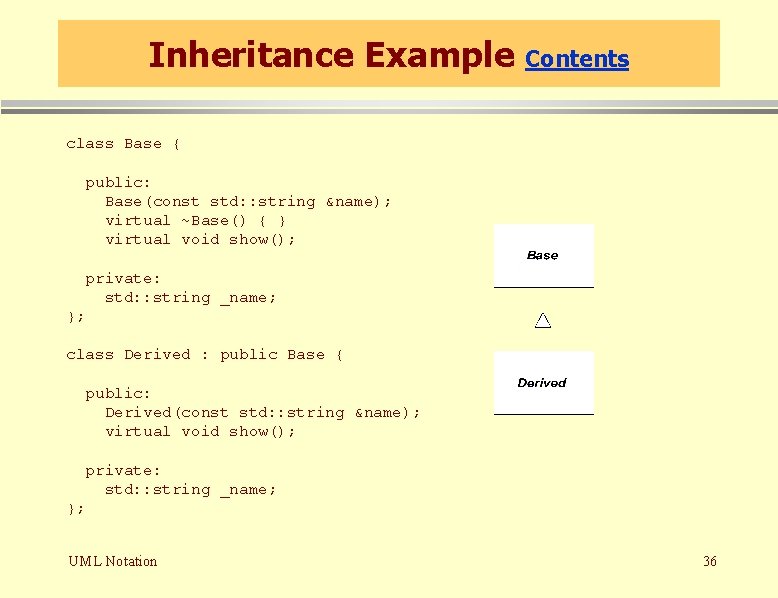Click 'class Derived : public Base {' line

(204, 355)
